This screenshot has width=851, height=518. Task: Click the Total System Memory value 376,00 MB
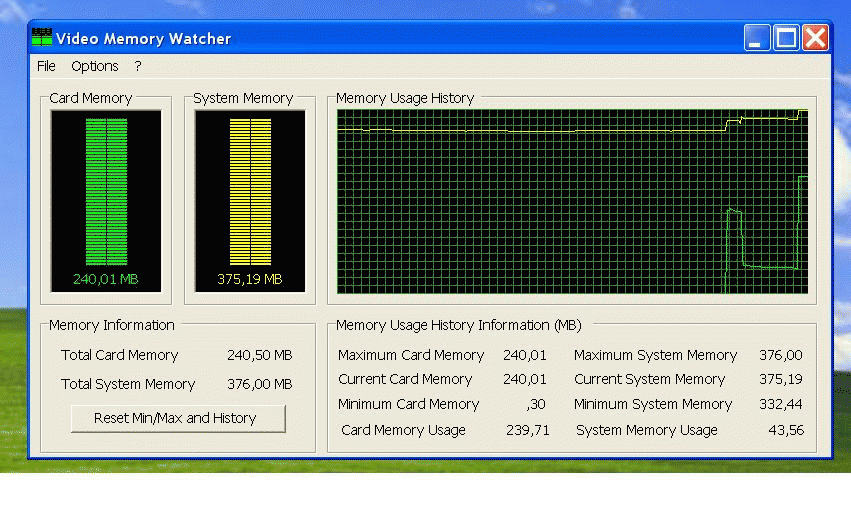tap(260, 384)
